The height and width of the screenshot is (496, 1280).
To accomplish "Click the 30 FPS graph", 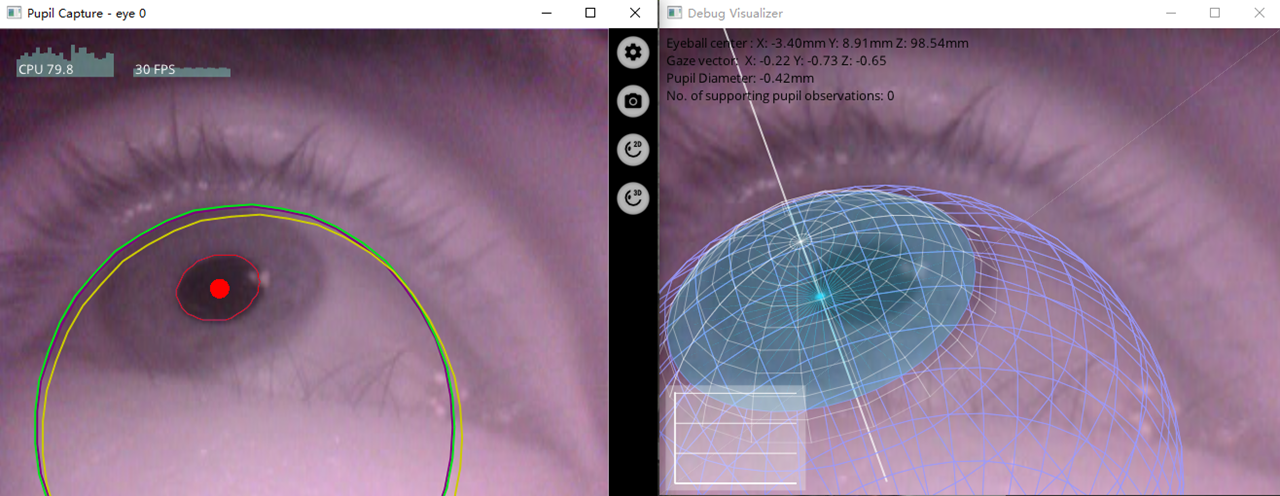I will pos(182,70).
